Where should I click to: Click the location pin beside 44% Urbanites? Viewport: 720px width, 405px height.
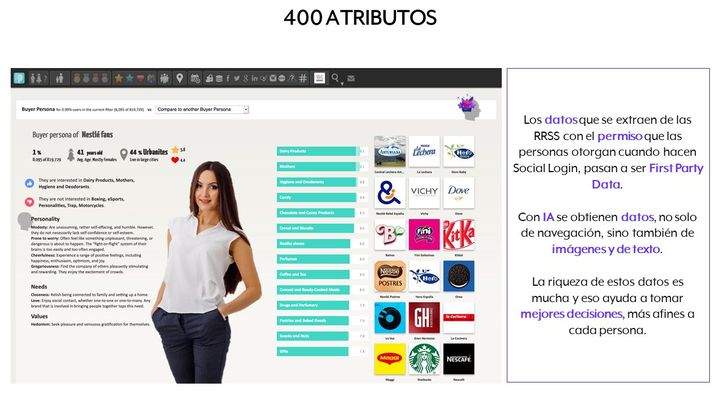point(123,154)
